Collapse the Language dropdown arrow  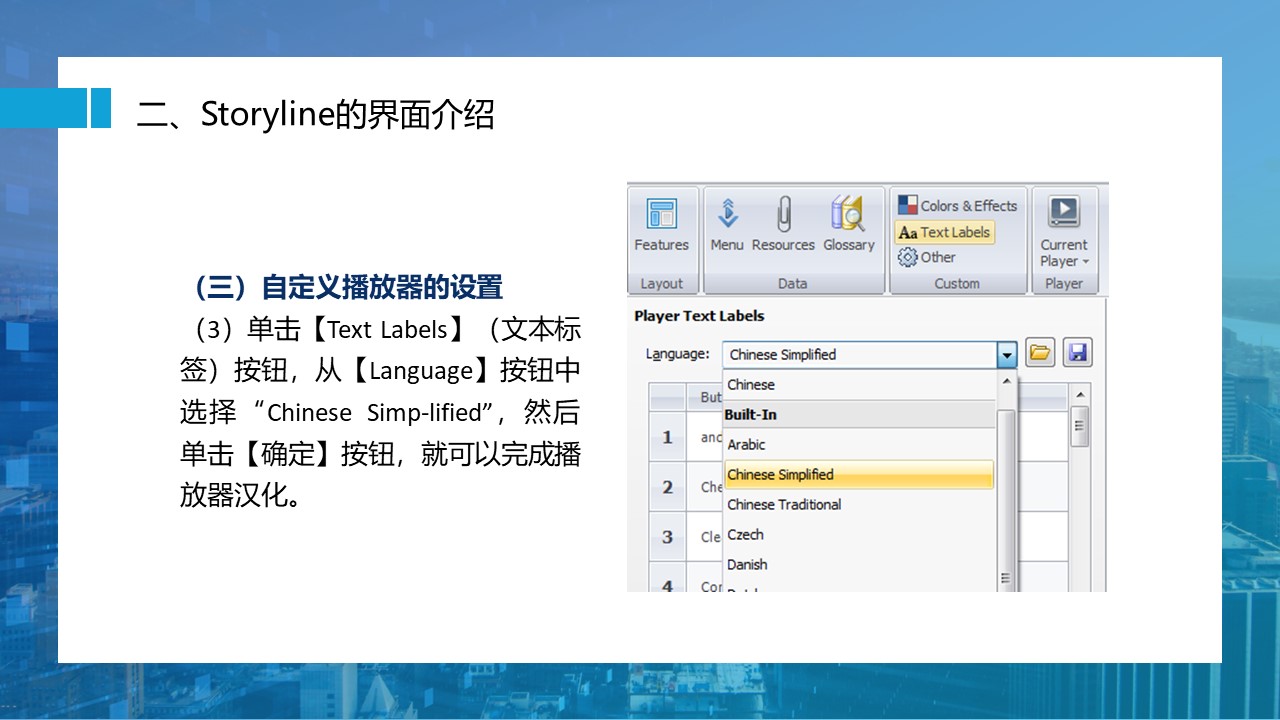(x=1007, y=355)
